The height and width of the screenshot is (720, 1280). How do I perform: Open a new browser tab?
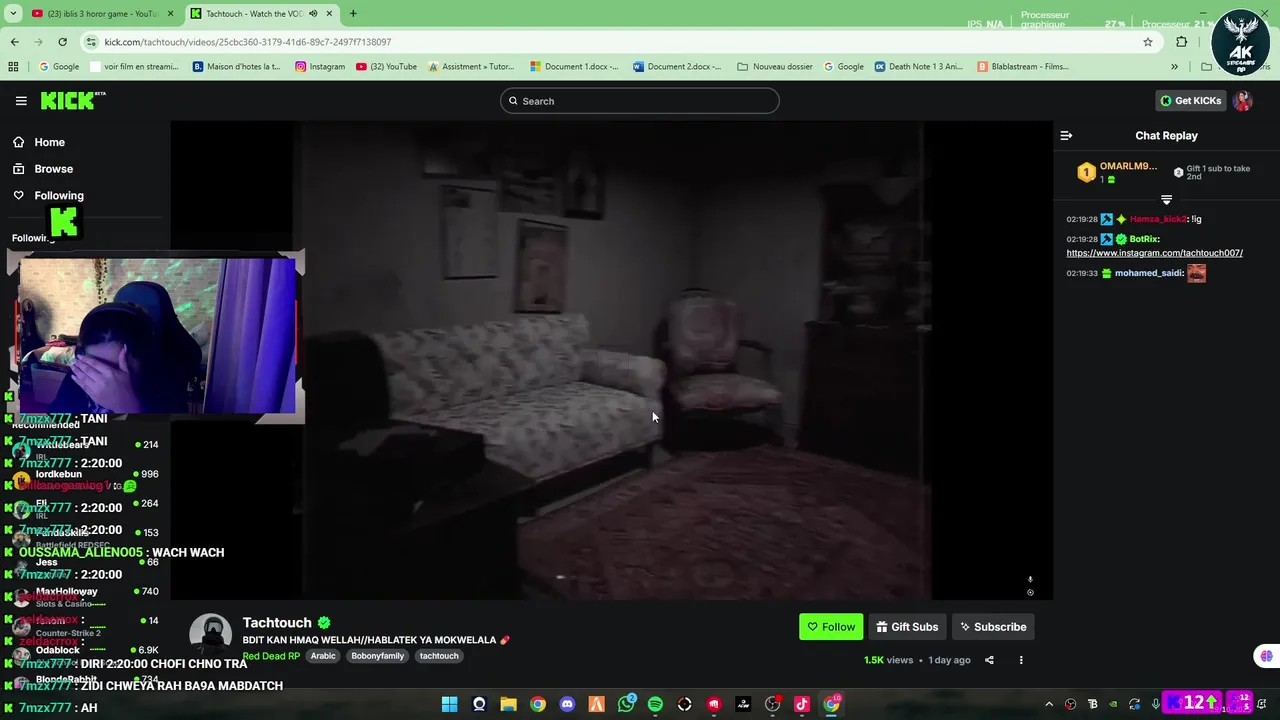click(353, 14)
